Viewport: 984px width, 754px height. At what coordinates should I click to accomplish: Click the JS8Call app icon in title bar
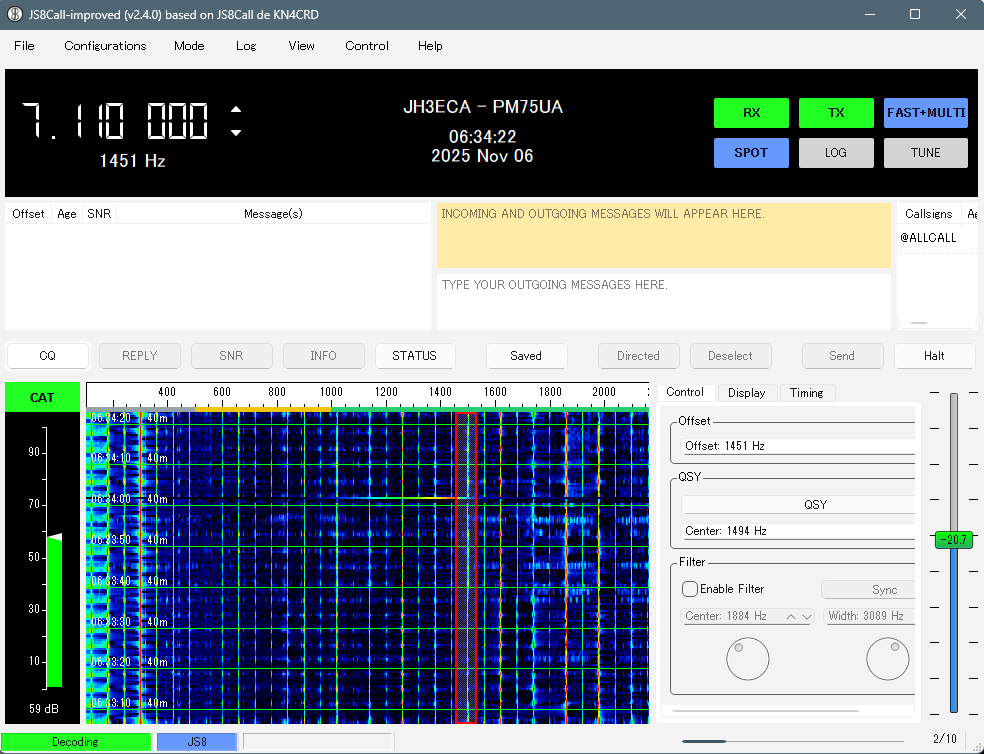15,14
